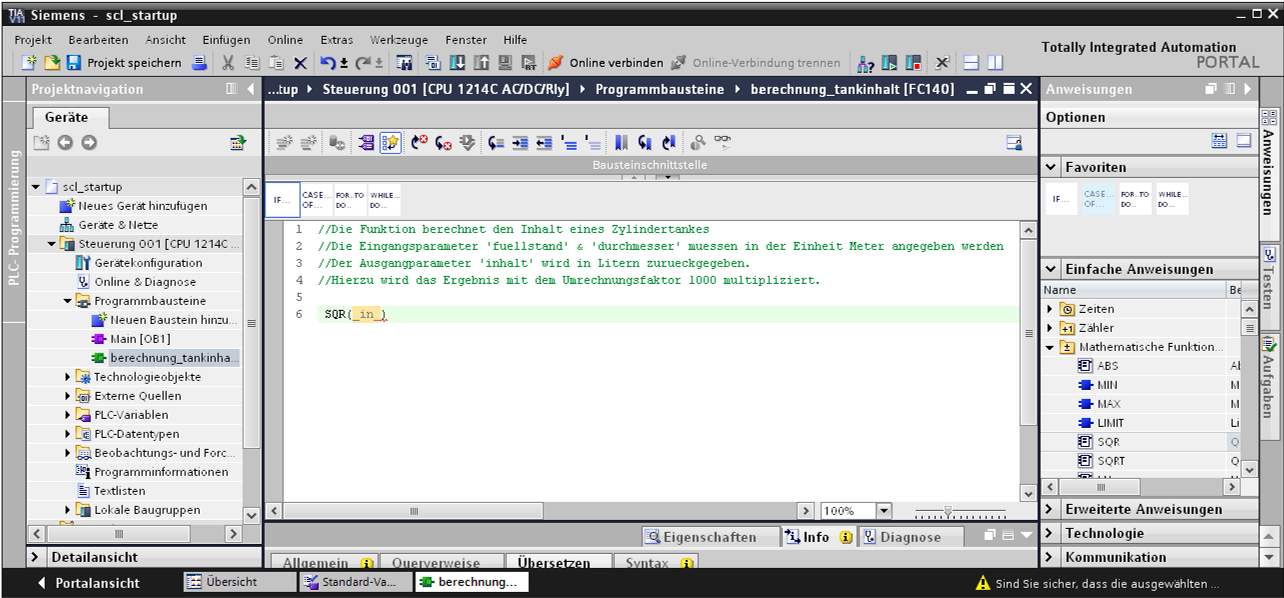Click the set bookmark icon in editor toolbar
Screen dimensions: 1284x598
point(621,143)
